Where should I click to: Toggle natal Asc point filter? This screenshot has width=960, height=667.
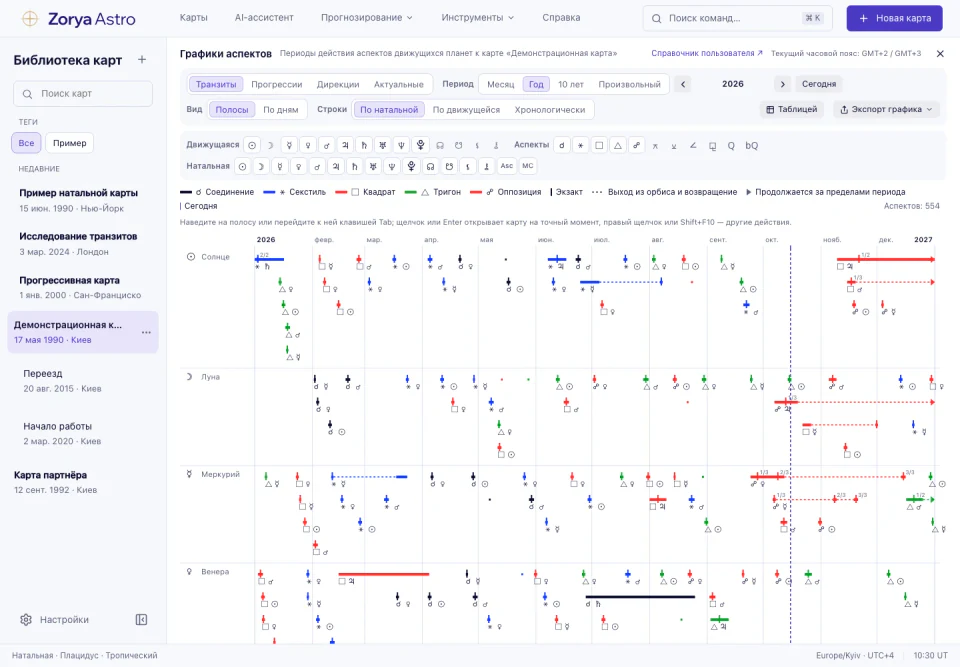pos(506,166)
